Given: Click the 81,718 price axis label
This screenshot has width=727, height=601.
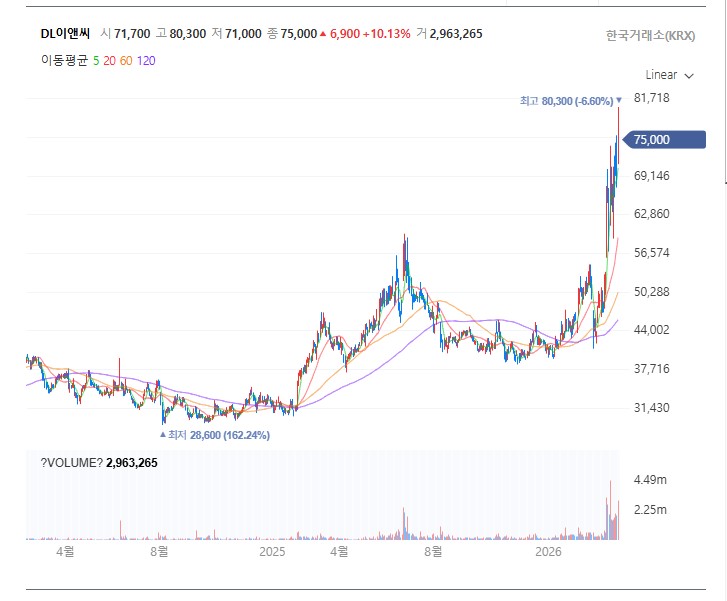Looking at the screenshot, I should (x=651, y=98).
